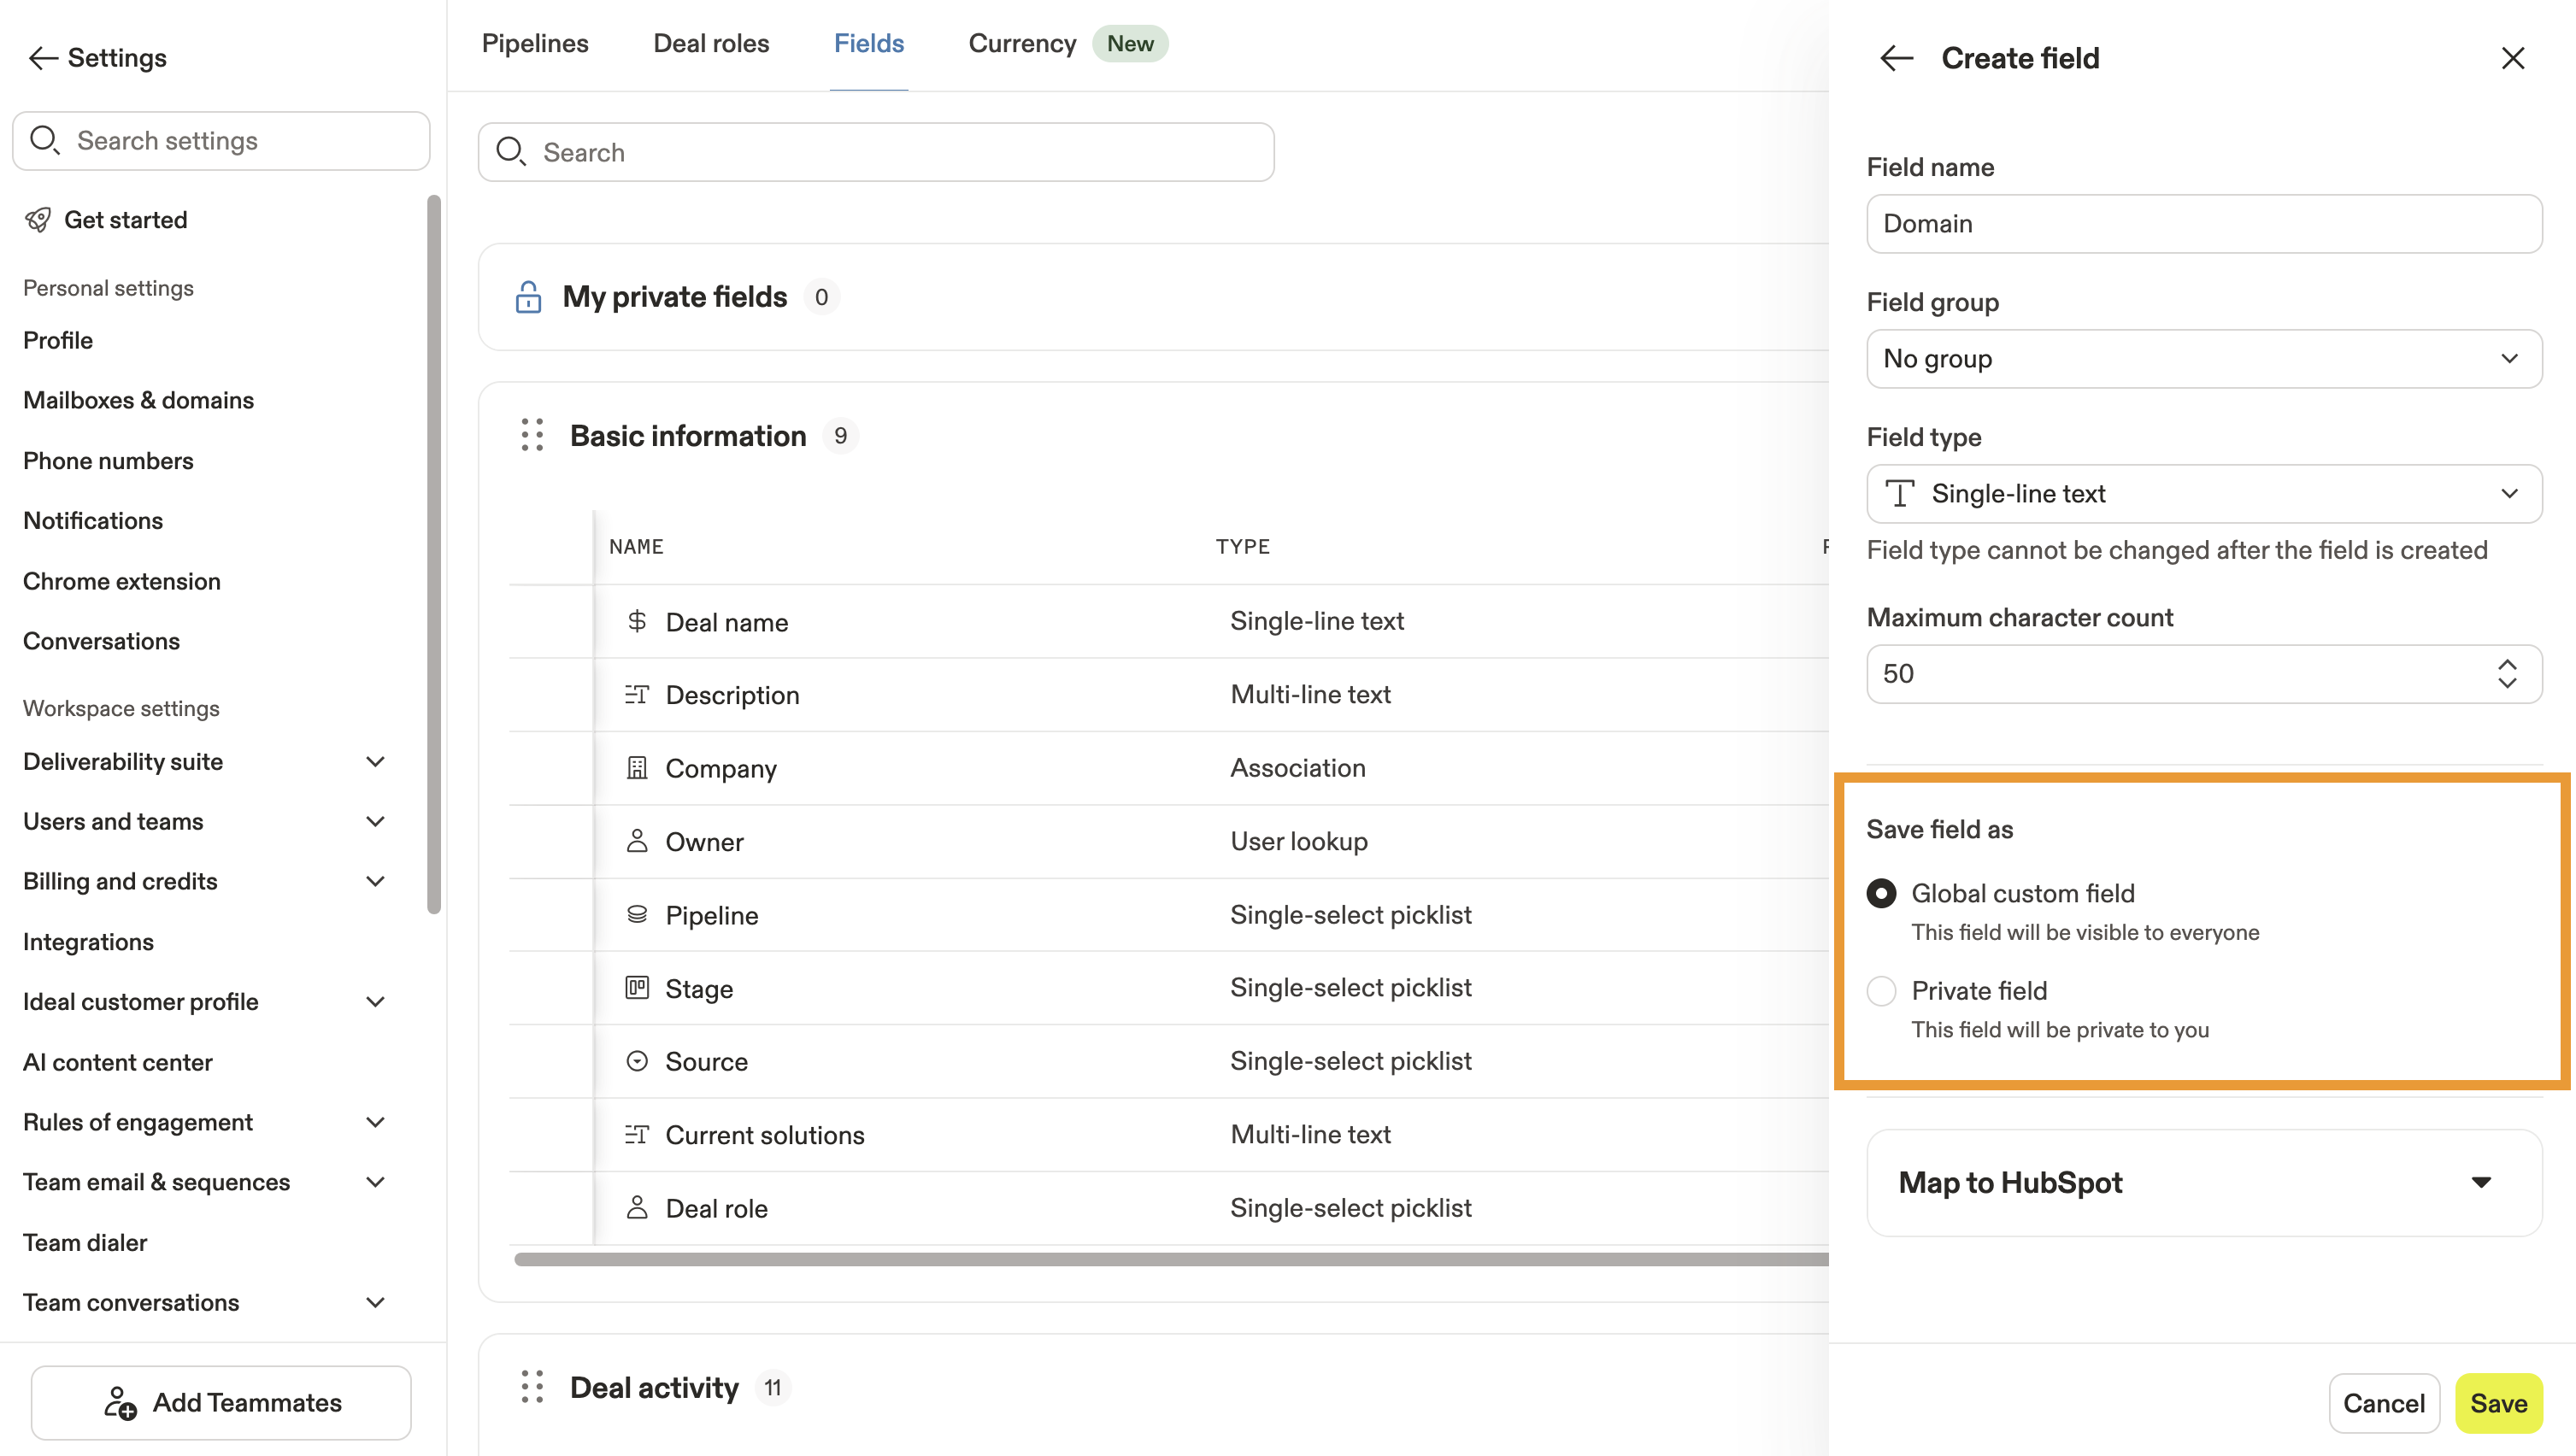Click the Add Teammates button
Viewport: 2576px width, 1456px height.
[221, 1403]
